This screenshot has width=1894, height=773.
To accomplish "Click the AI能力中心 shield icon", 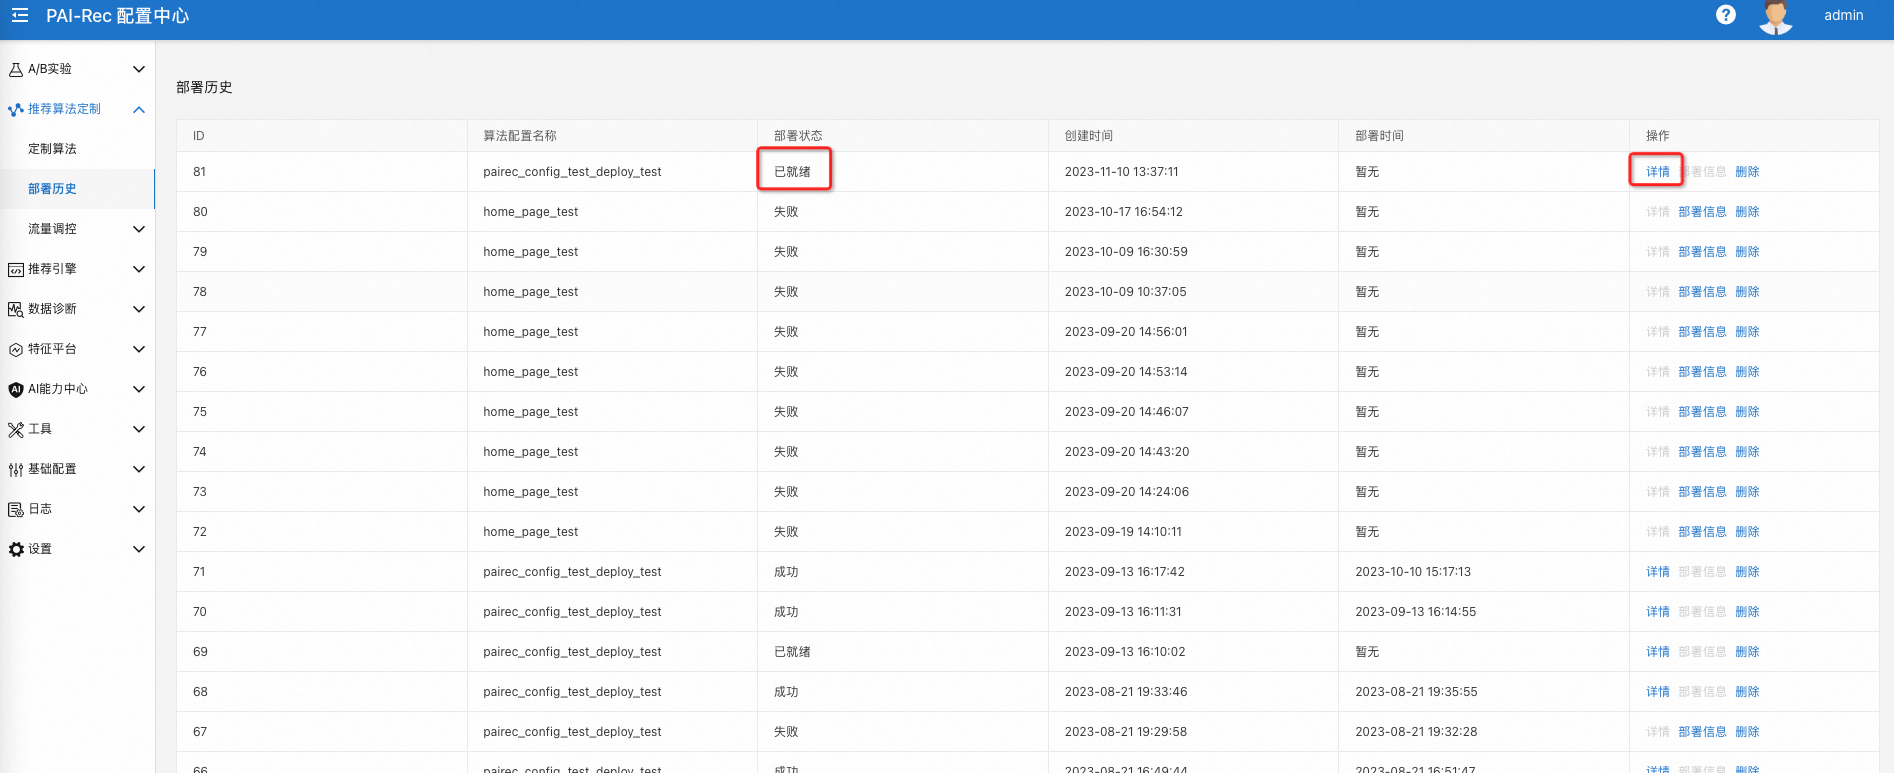I will [x=16, y=389].
